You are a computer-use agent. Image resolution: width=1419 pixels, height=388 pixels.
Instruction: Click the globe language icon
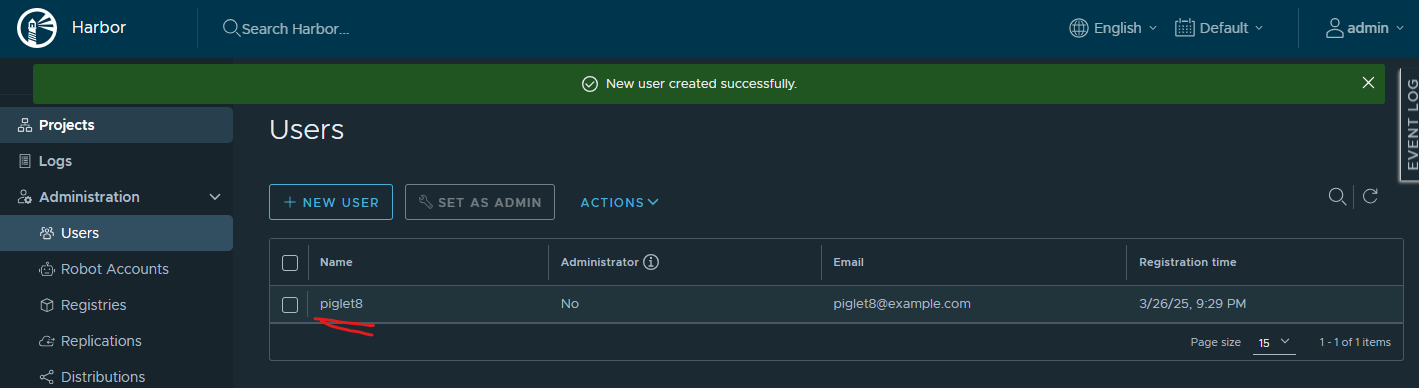coord(1079,28)
